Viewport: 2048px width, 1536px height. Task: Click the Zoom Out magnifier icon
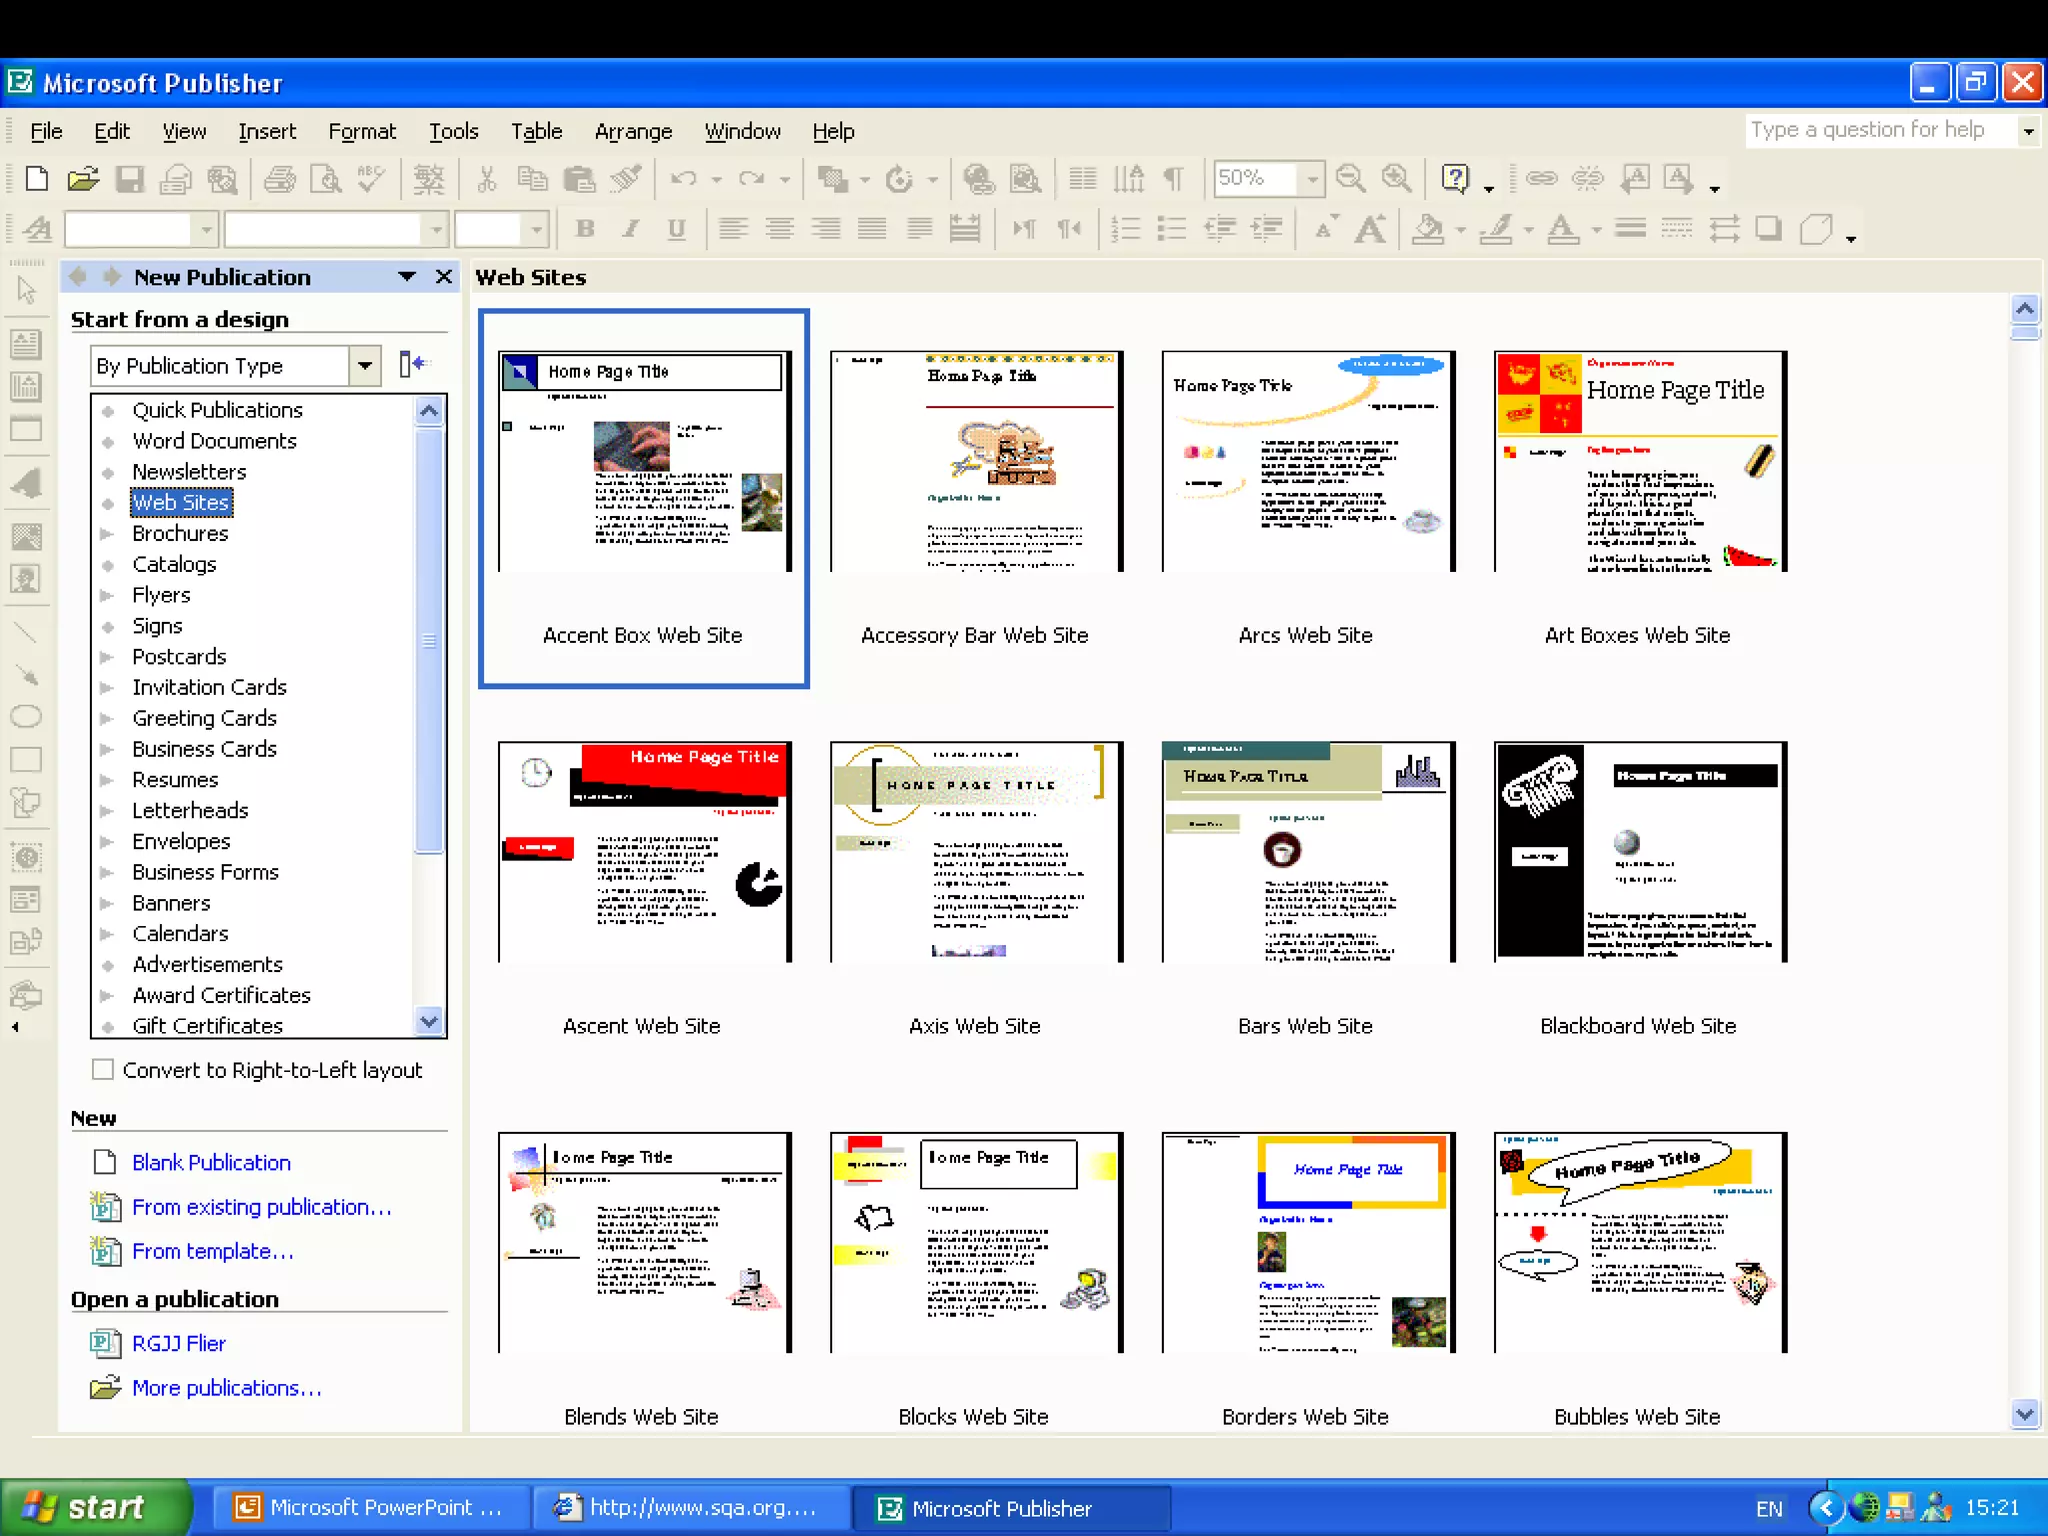(x=1350, y=179)
